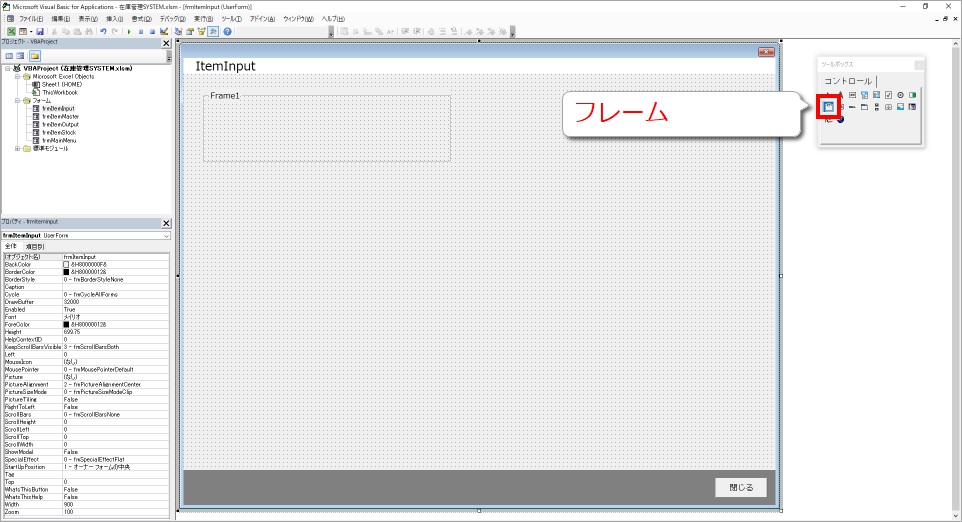Select the Frame control in the Toolbox
The width and height of the screenshot is (962, 522).
click(x=829, y=107)
